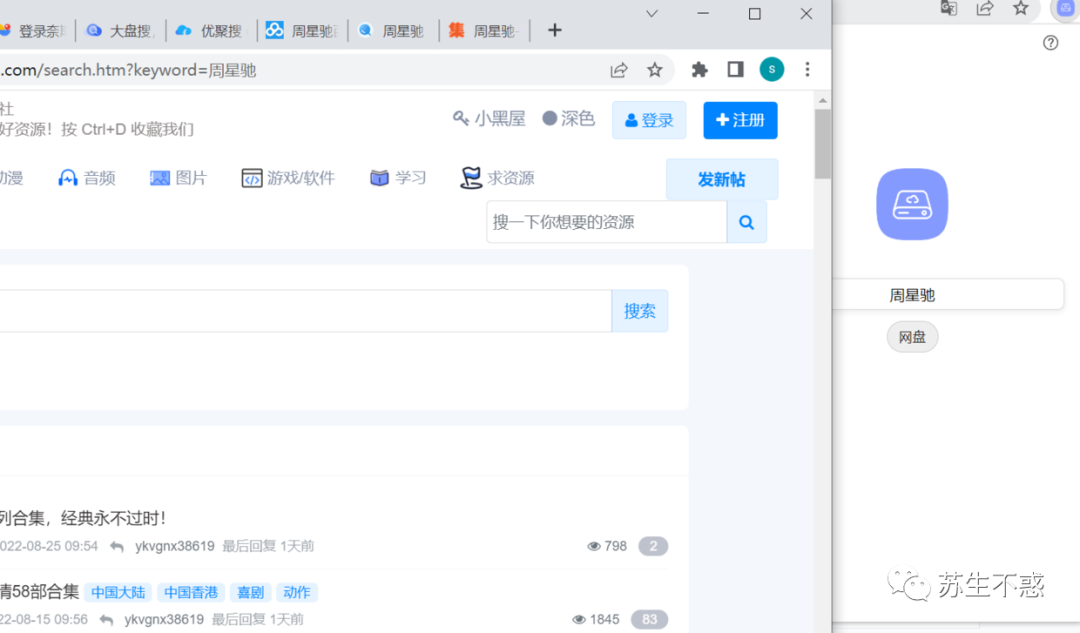Switch to the 优聚搜 browser tab
Screen dimensions: 1080x633
(x=211, y=31)
